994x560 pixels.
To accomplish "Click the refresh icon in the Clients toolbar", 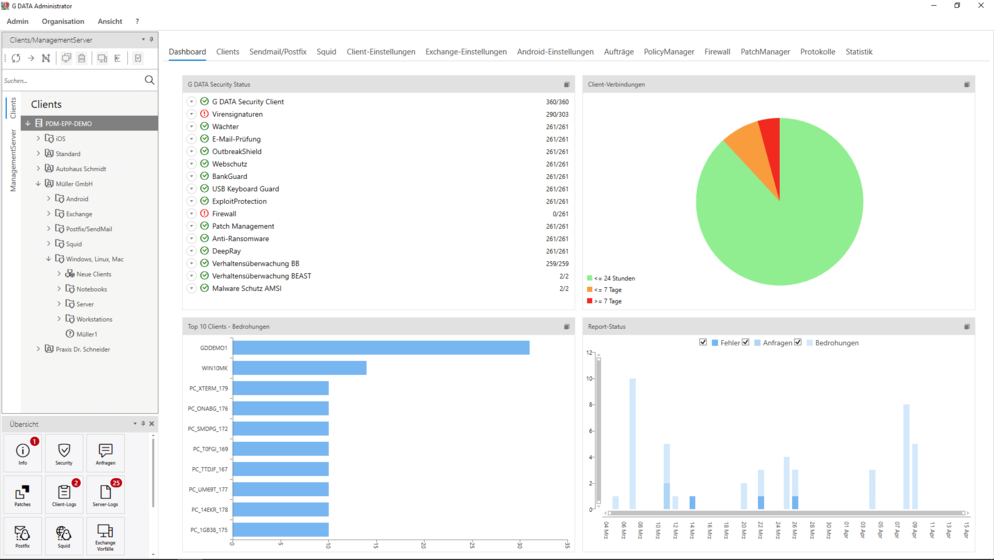I will 16,59.
